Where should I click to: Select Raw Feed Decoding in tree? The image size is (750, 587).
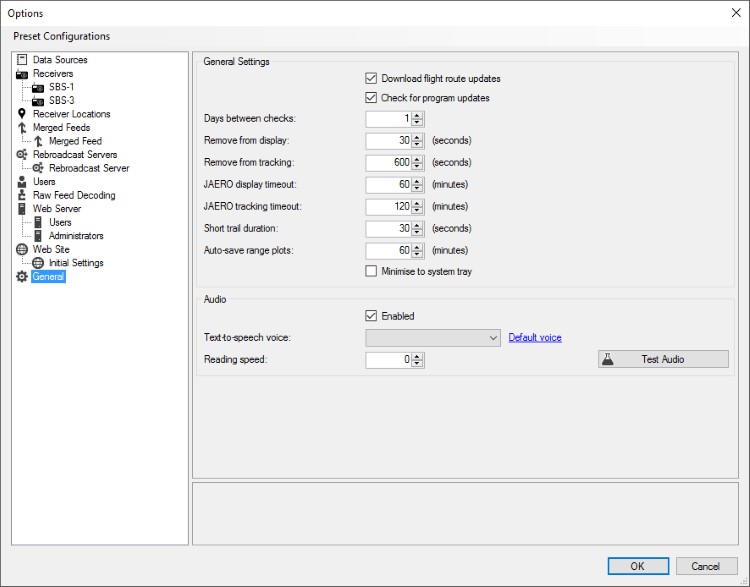[x=74, y=196]
